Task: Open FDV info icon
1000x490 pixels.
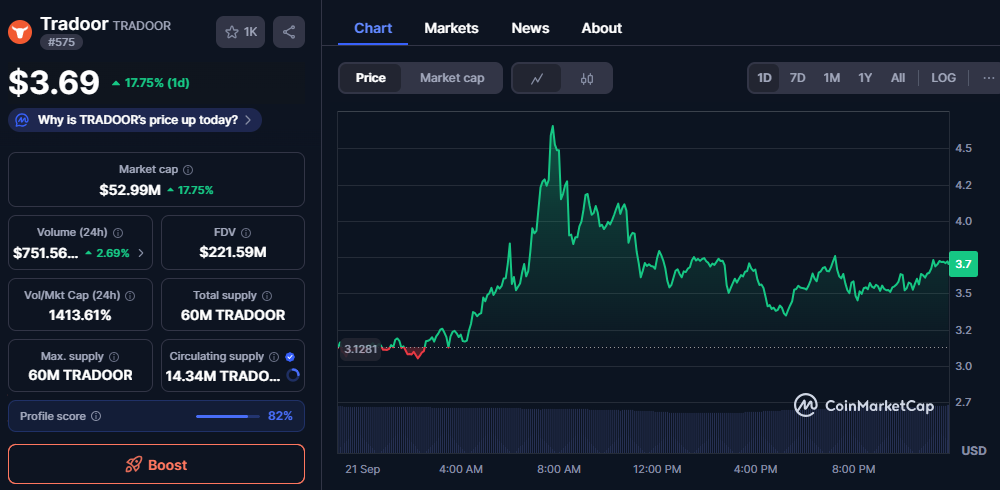Action: click(x=246, y=233)
